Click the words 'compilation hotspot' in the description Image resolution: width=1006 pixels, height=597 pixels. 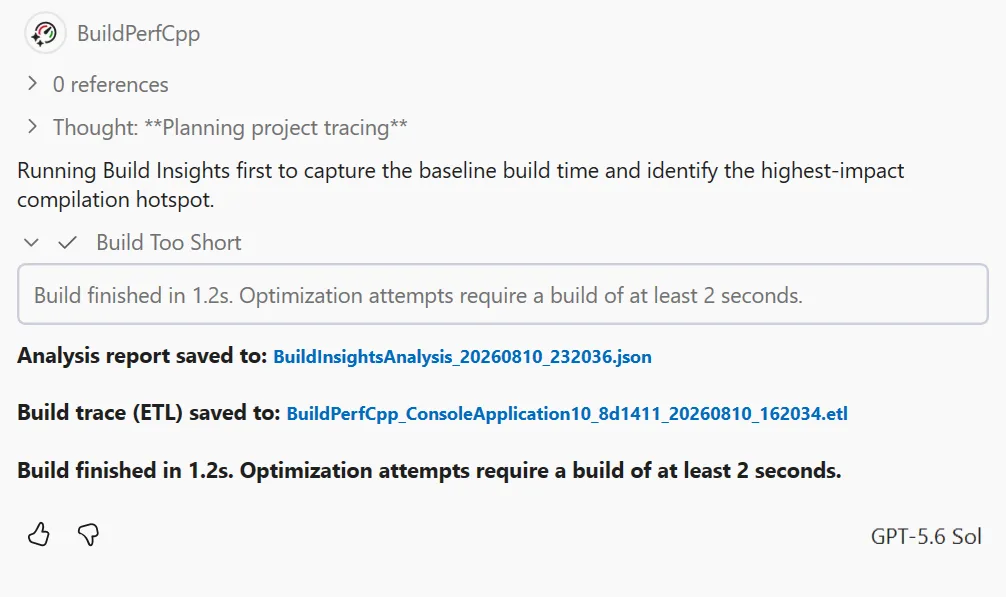(115, 200)
